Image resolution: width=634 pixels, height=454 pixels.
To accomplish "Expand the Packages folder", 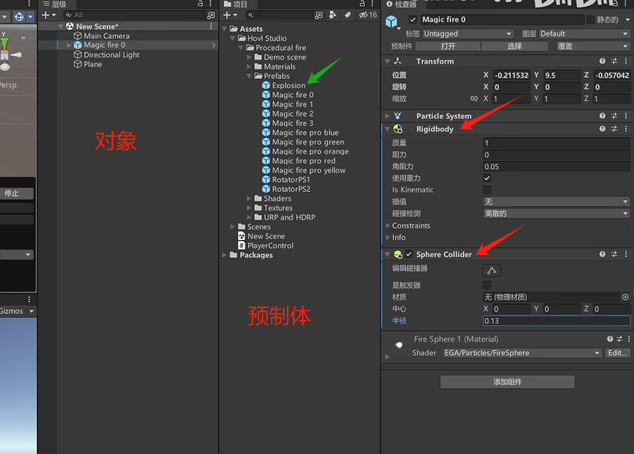I will pyautogui.click(x=224, y=255).
